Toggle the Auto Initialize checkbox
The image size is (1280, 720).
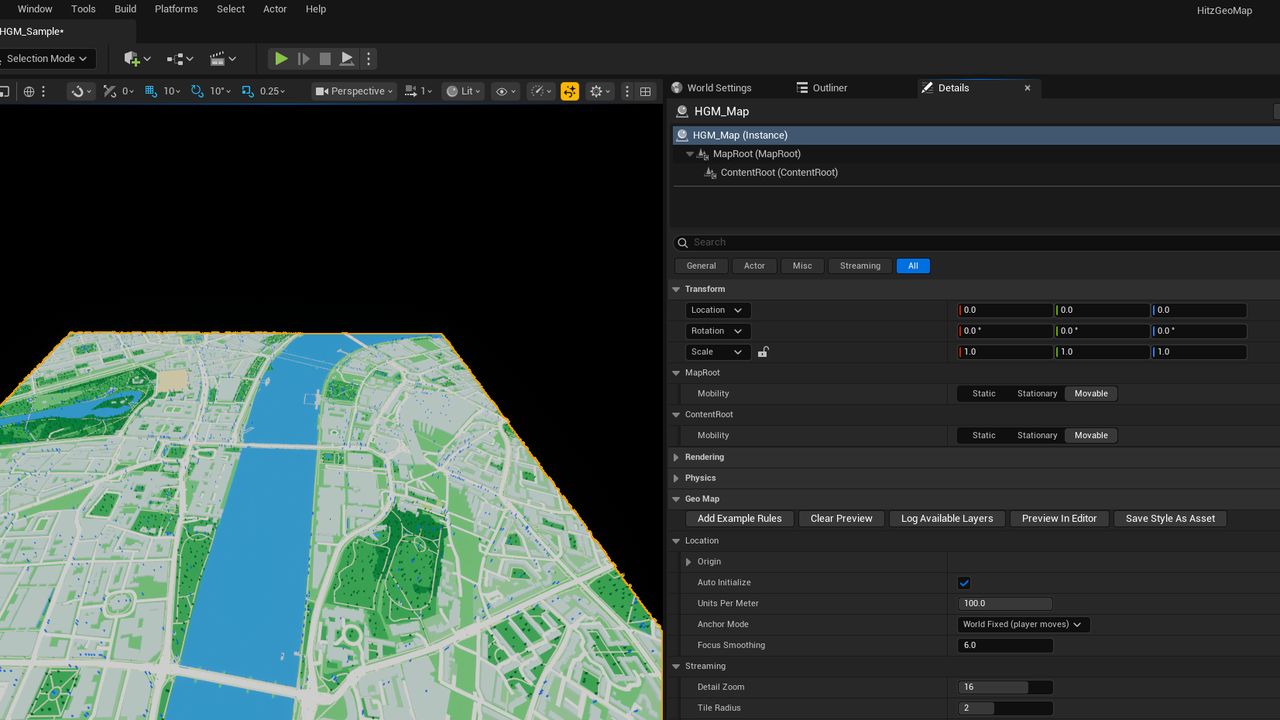click(964, 583)
